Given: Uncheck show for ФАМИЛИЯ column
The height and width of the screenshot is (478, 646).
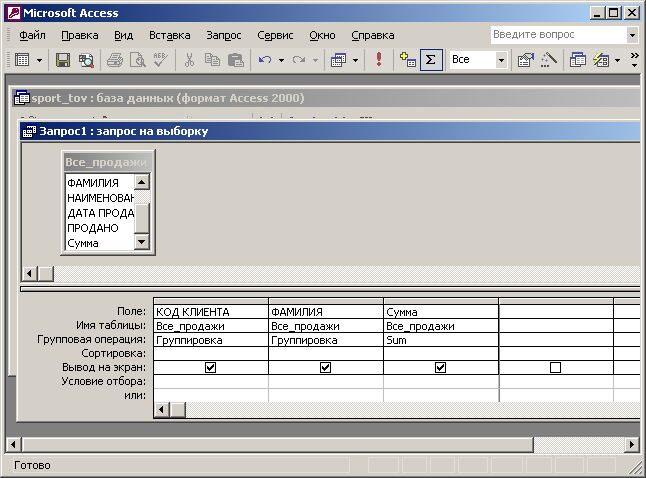Looking at the screenshot, I should click(325, 367).
